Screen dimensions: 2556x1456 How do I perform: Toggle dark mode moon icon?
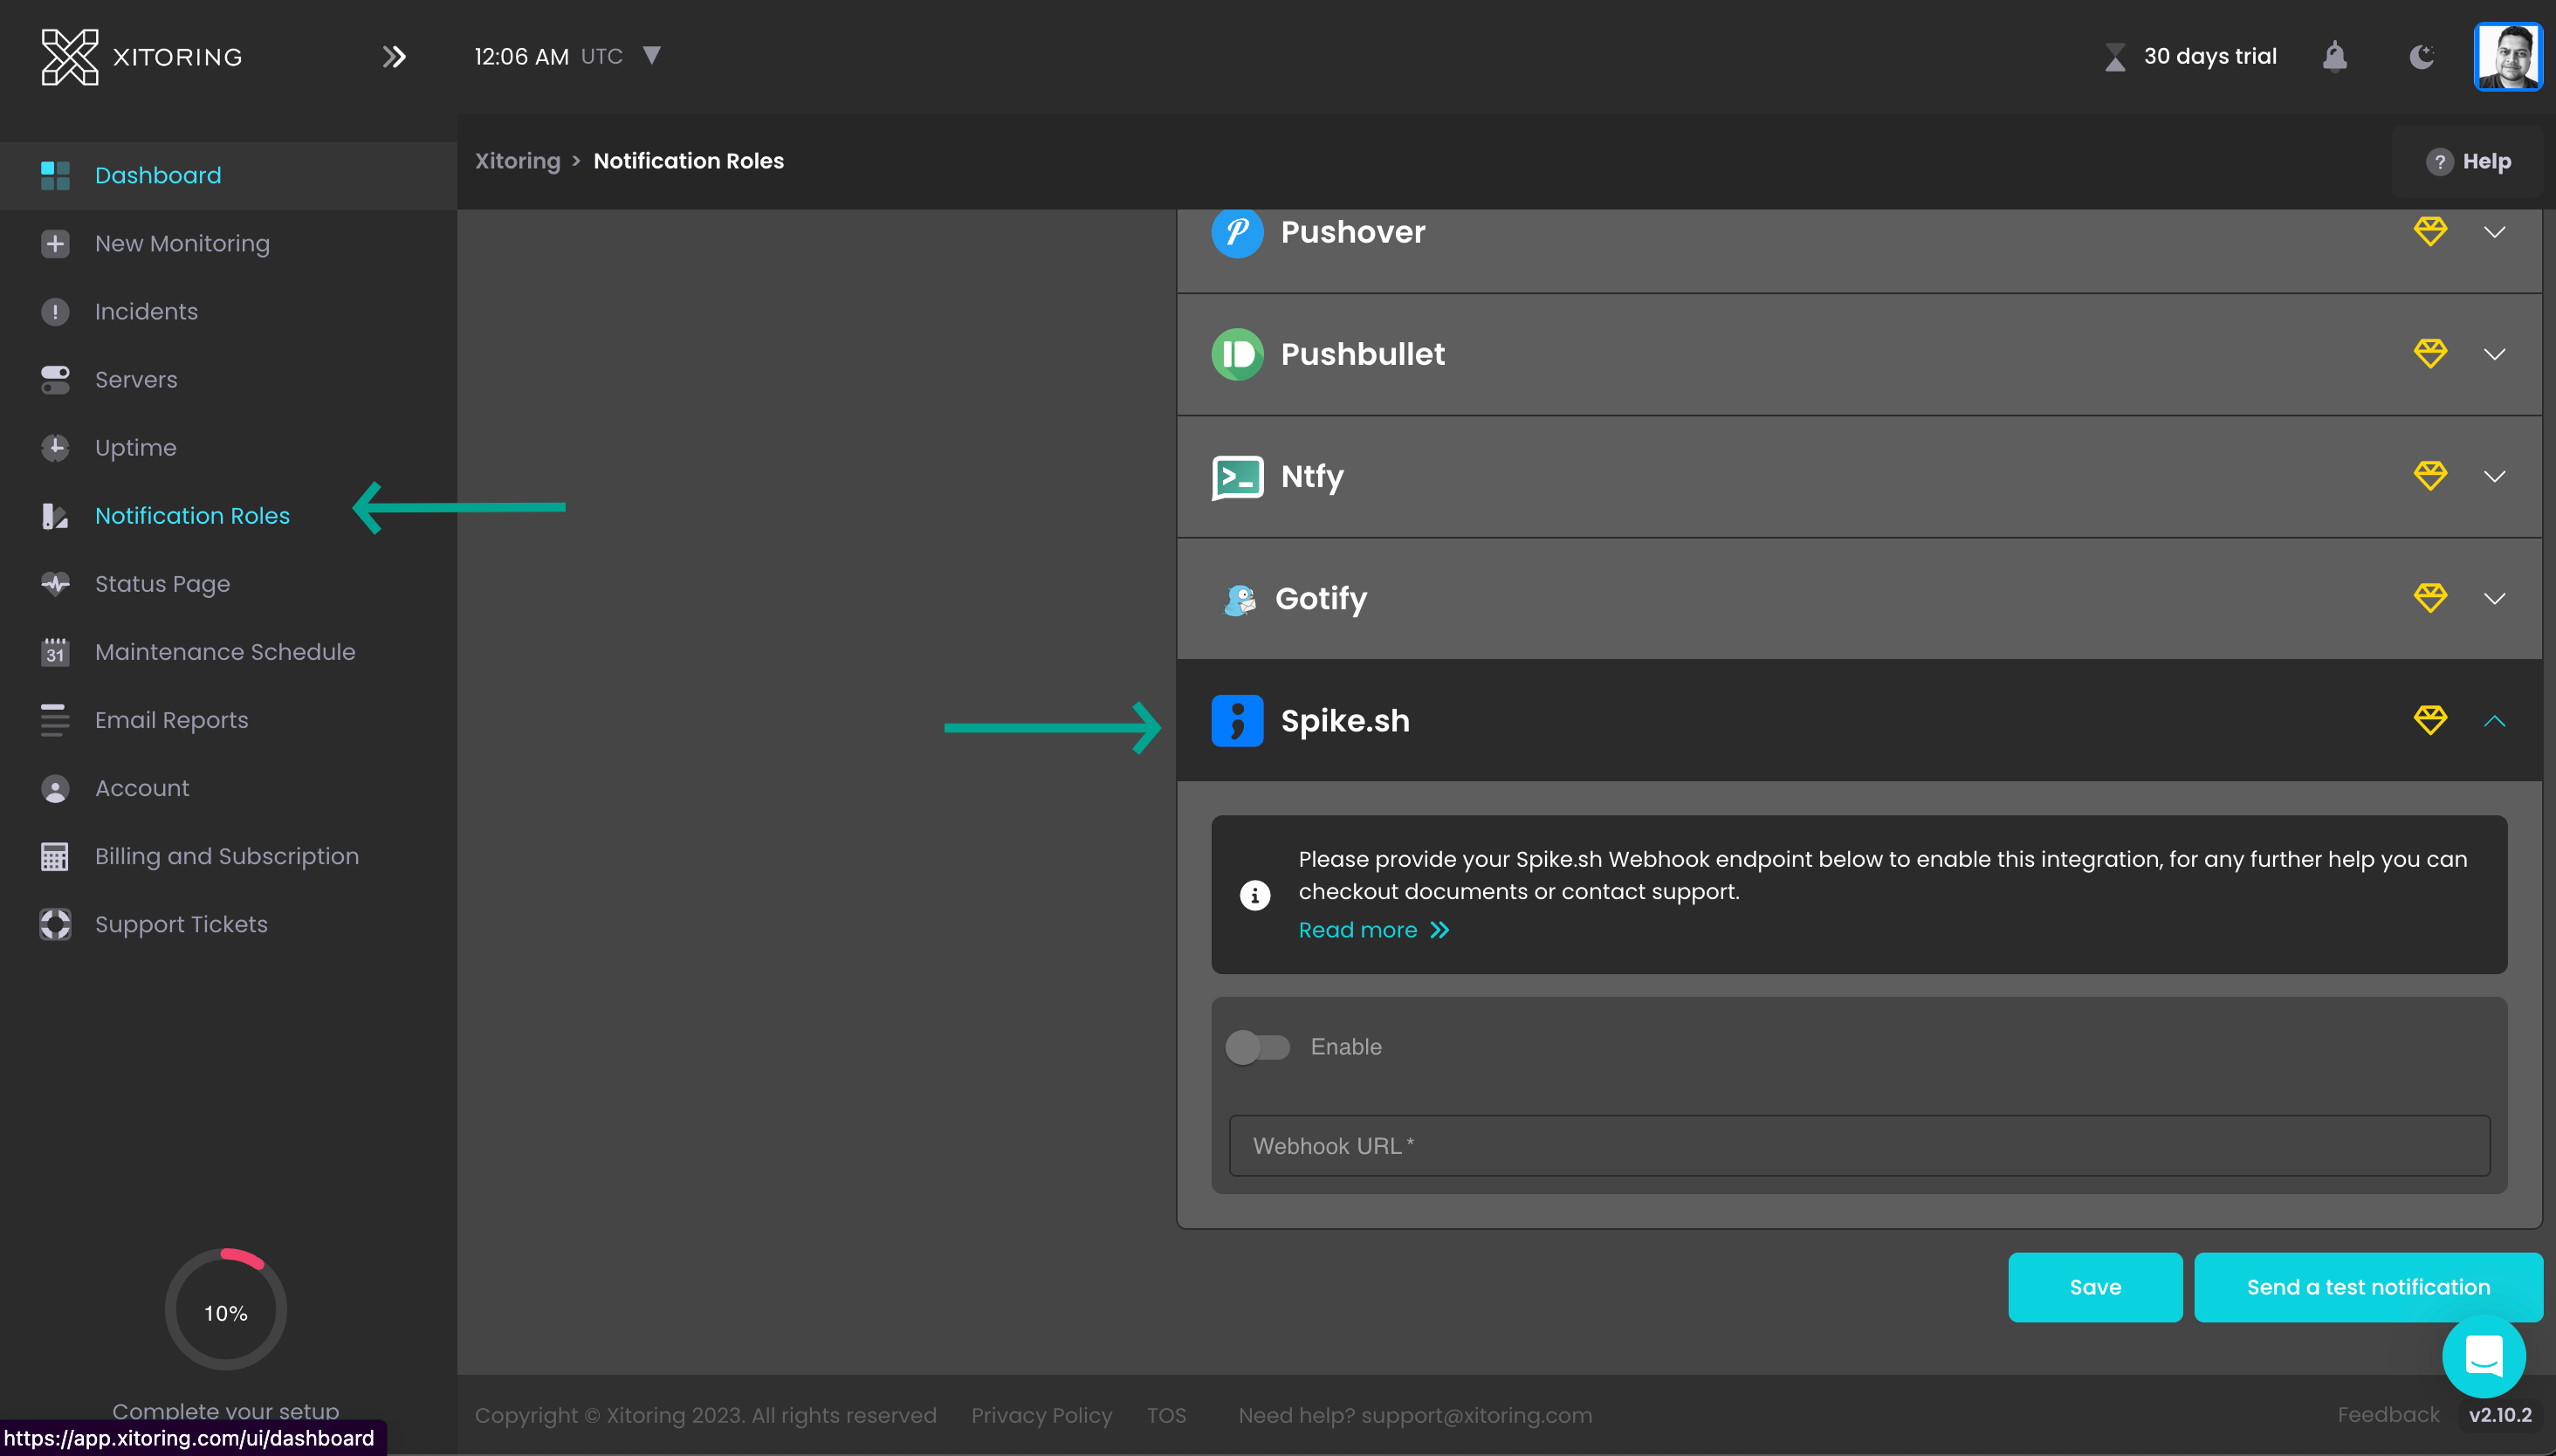2421,57
